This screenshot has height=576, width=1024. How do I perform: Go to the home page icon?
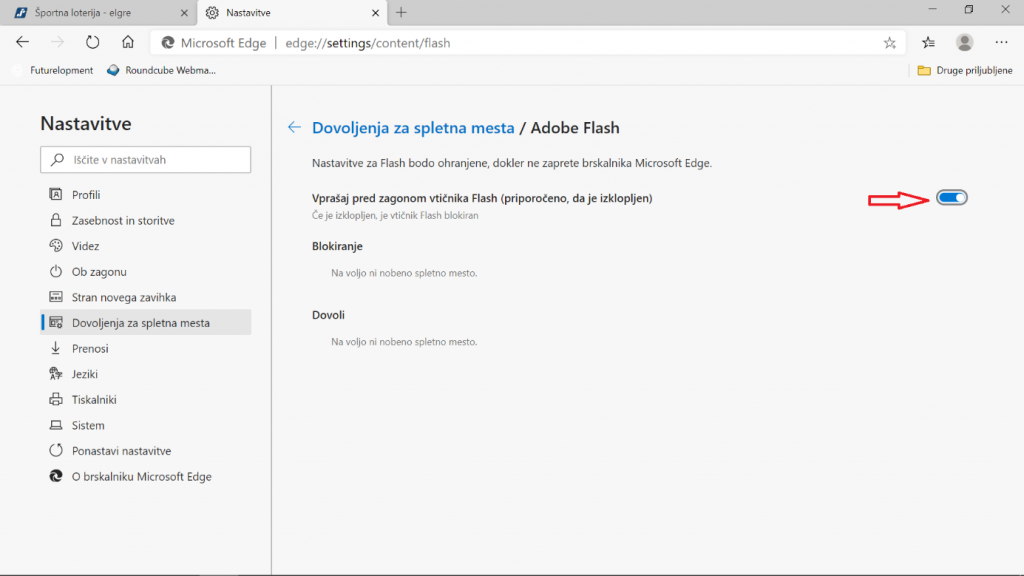tap(128, 42)
